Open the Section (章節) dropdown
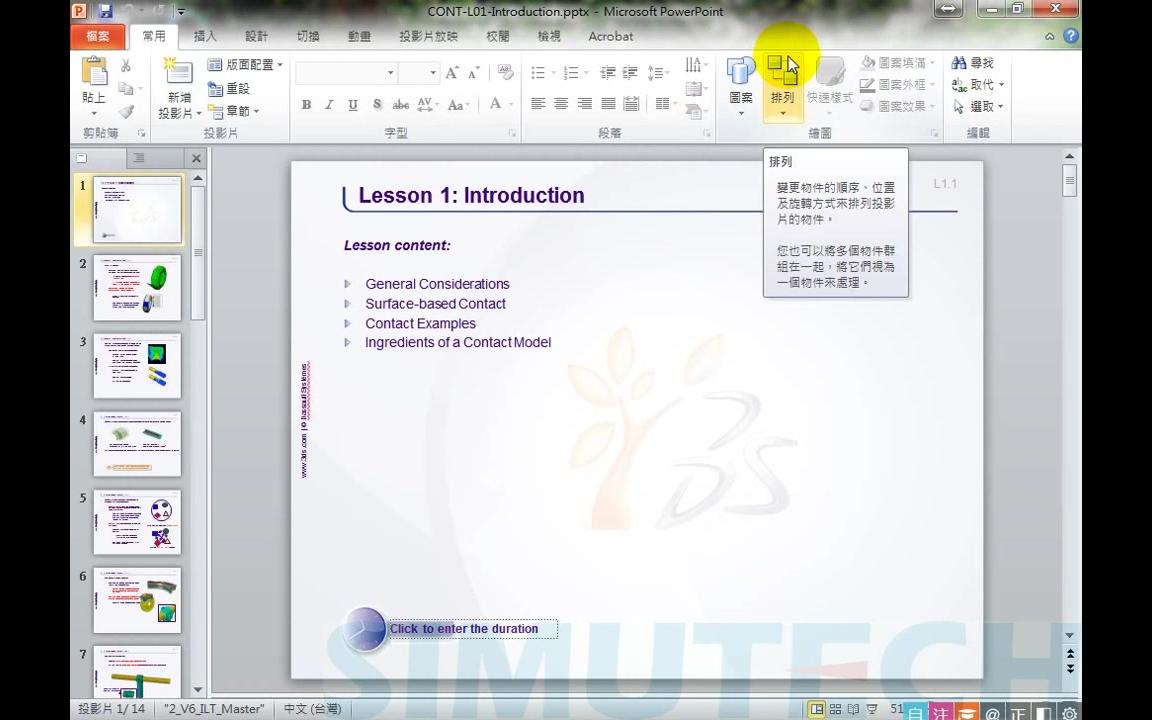 point(233,111)
